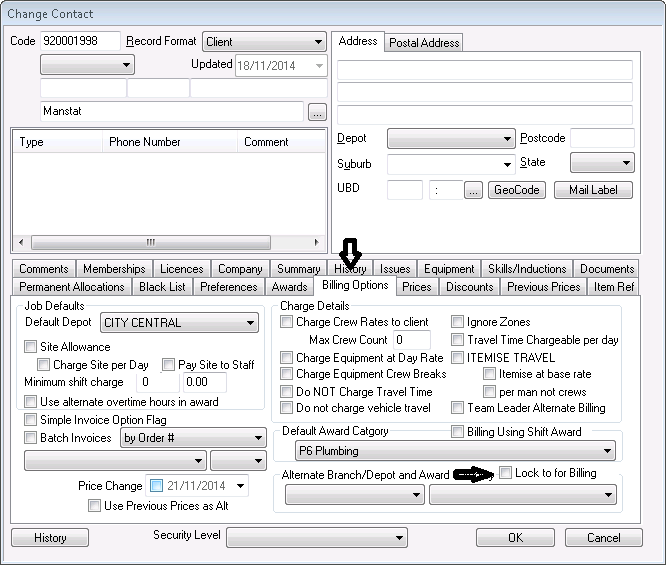Toggle the Price Change date checkbox
666x565 pixels.
(x=156, y=487)
